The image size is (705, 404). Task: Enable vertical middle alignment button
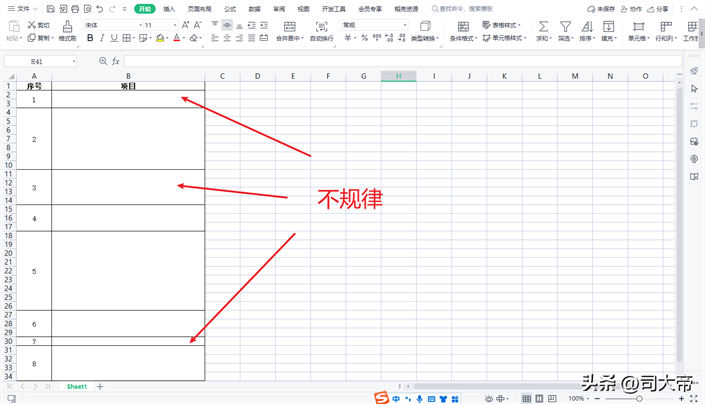pos(227,25)
